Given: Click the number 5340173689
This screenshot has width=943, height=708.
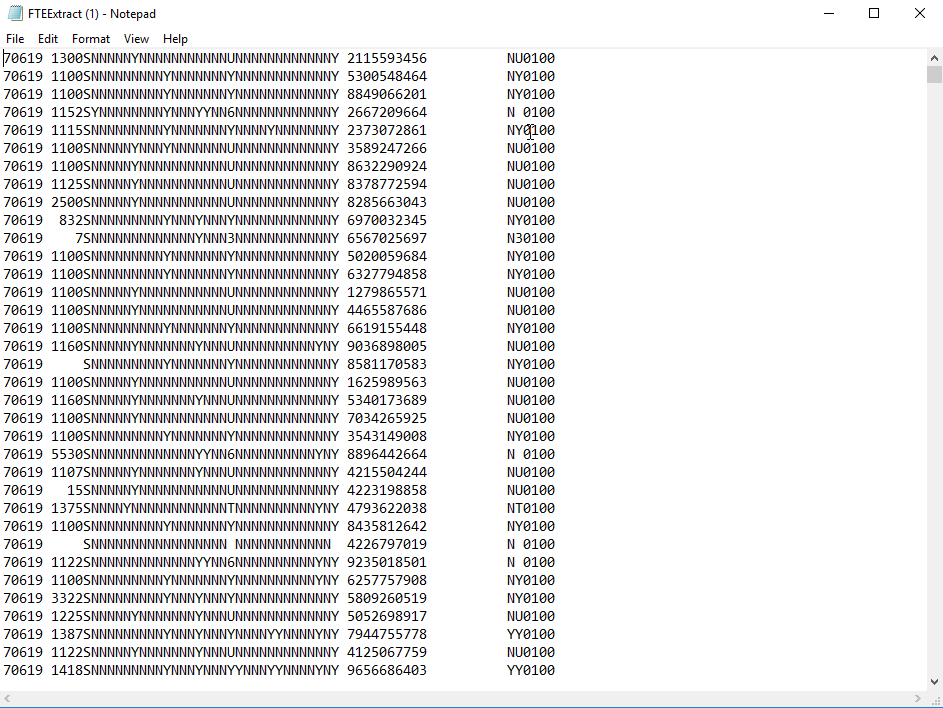Looking at the screenshot, I should (387, 401).
